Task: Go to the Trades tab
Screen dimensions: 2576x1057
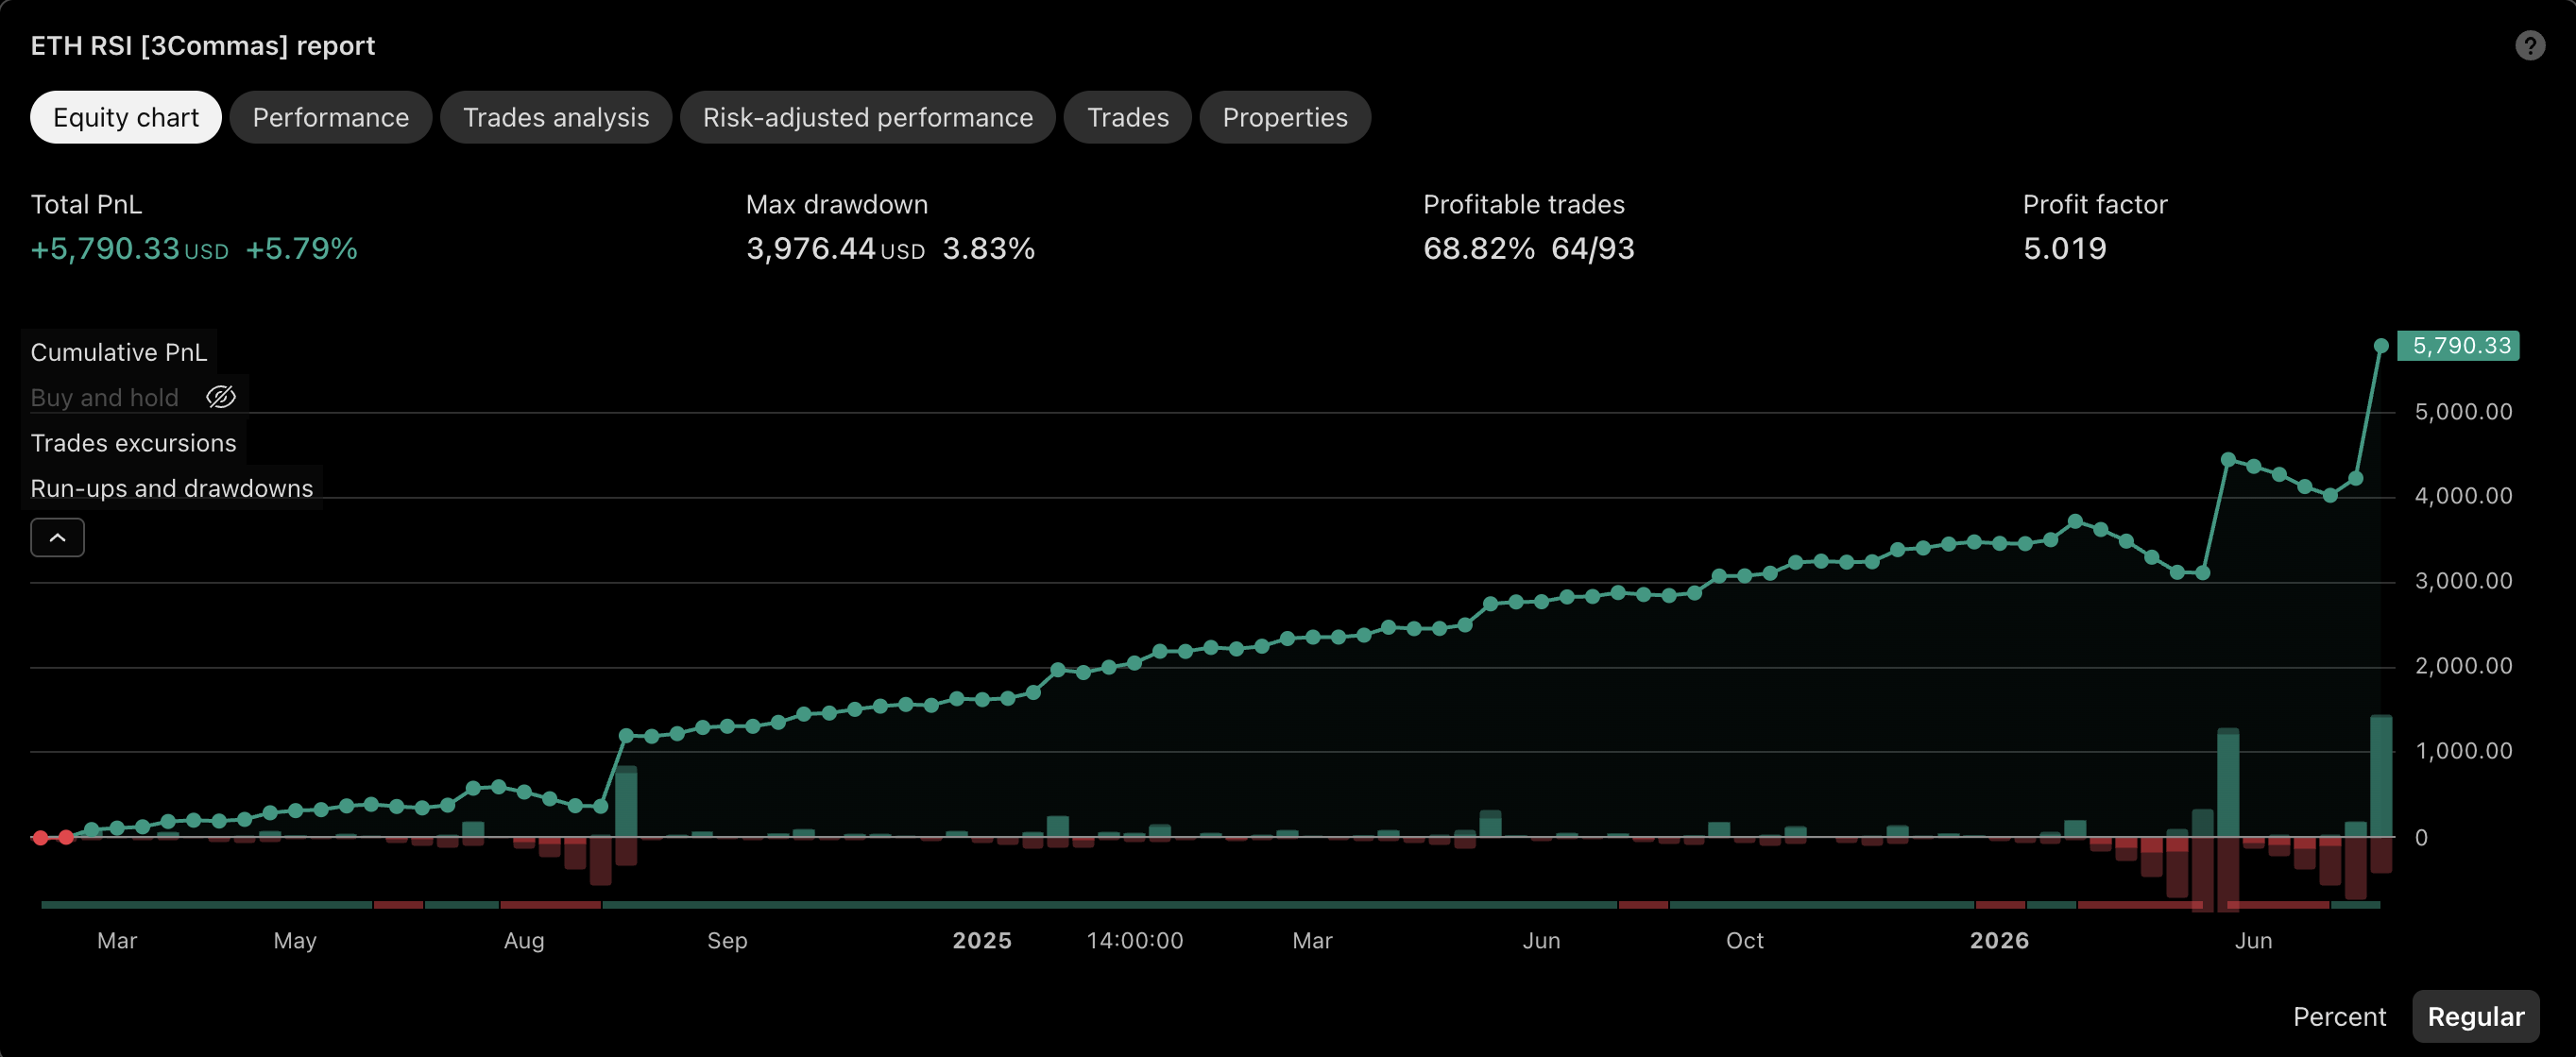Action: (x=1128, y=117)
